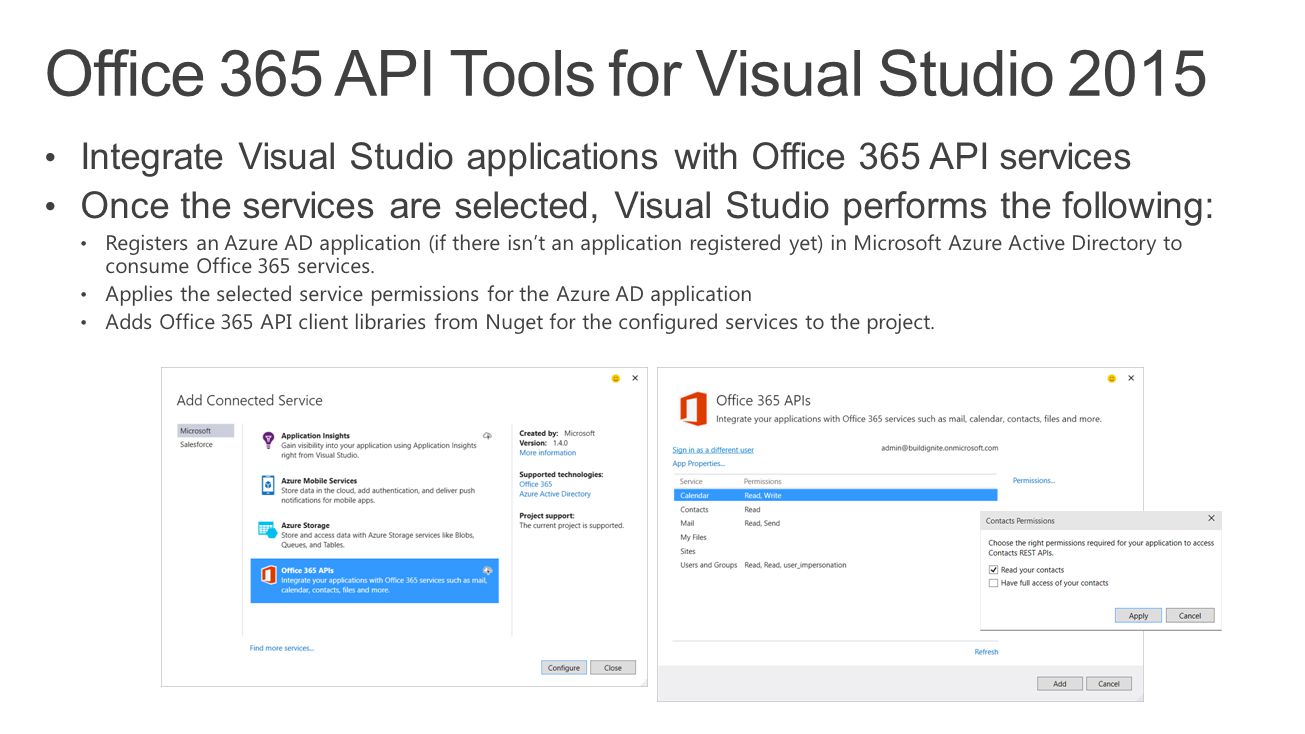1305x734 pixels.
Task: Click the status icon on the Office 365 APIs row
Action: [488, 570]
